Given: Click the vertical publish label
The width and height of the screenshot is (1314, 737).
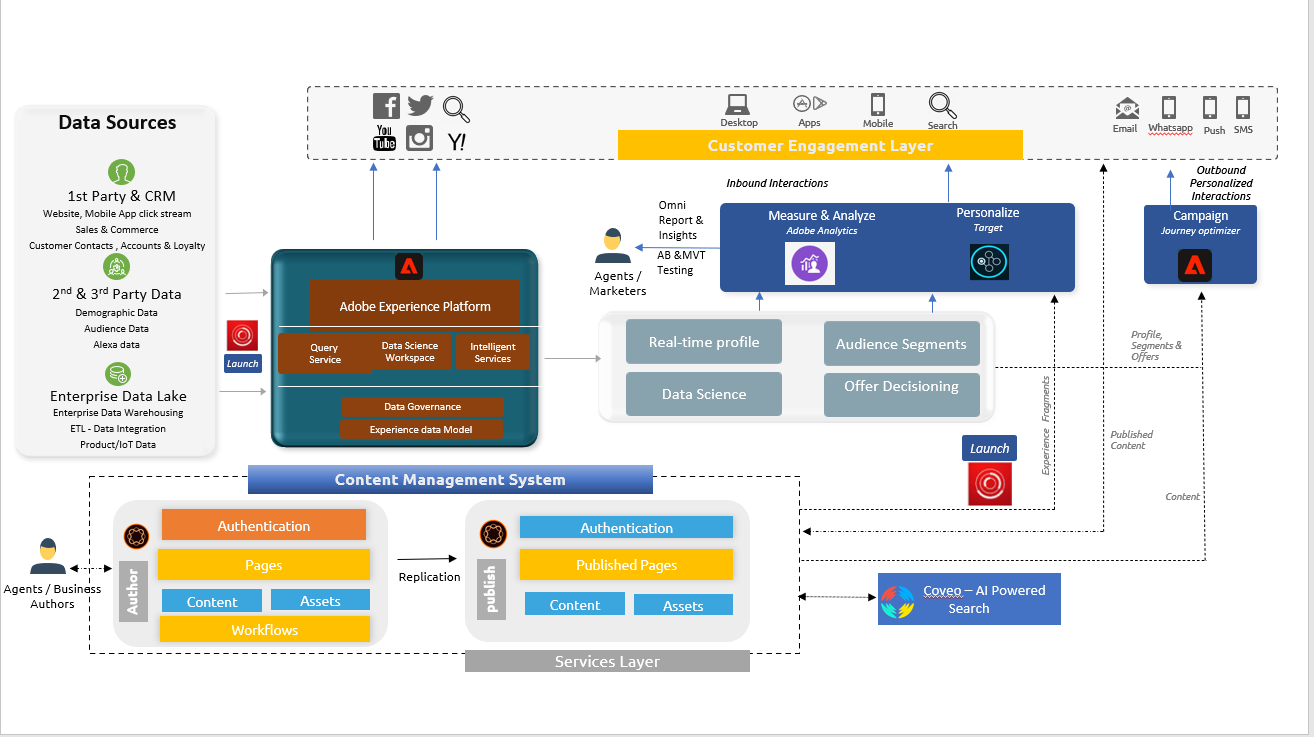Looking at the screenshot, I should click(x=491, y=588).
